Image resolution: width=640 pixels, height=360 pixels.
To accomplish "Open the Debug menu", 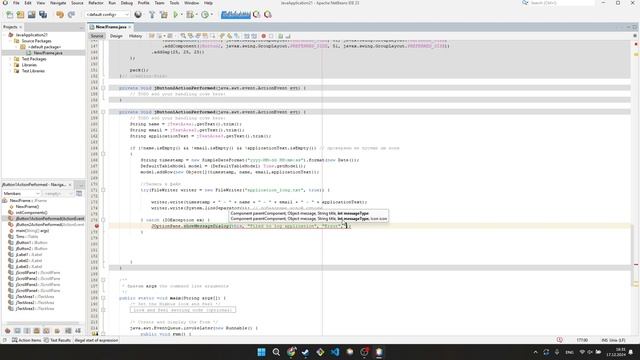I will click(x=127, y=3).
